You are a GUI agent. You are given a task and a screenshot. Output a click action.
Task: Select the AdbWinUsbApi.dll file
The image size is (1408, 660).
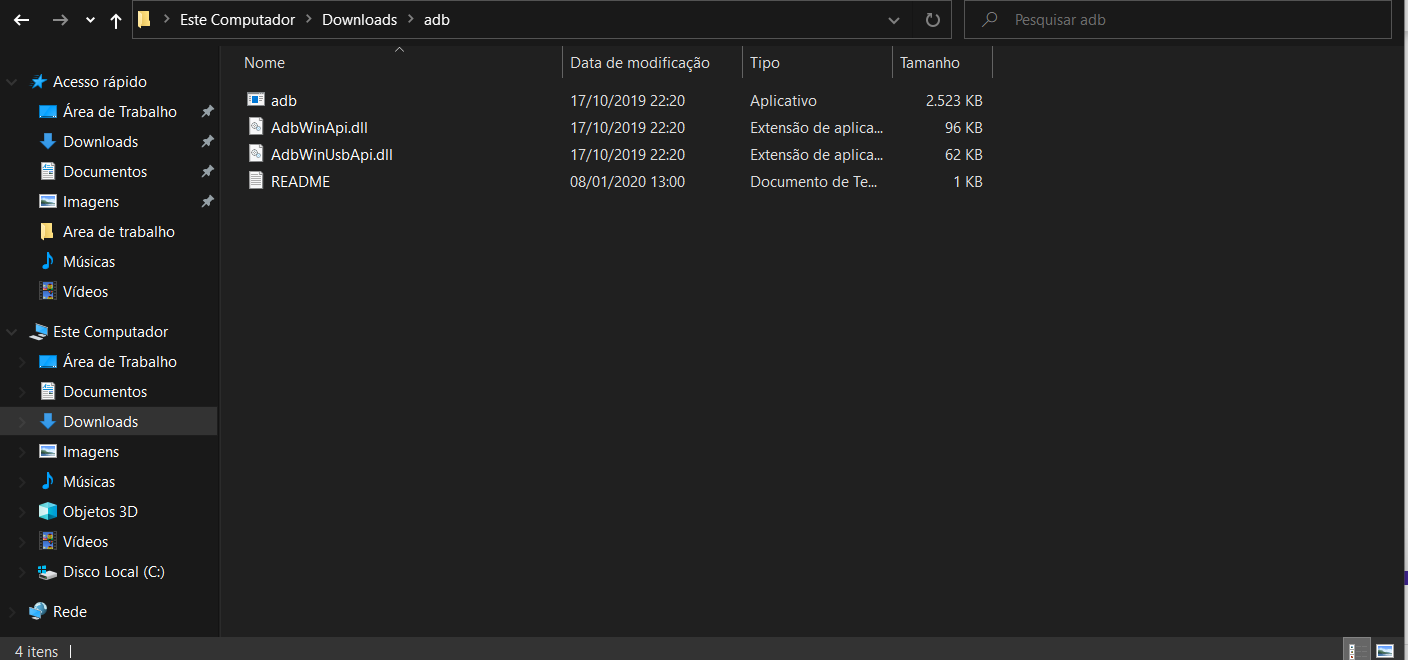pyautogui.click(x=331, y=155)
